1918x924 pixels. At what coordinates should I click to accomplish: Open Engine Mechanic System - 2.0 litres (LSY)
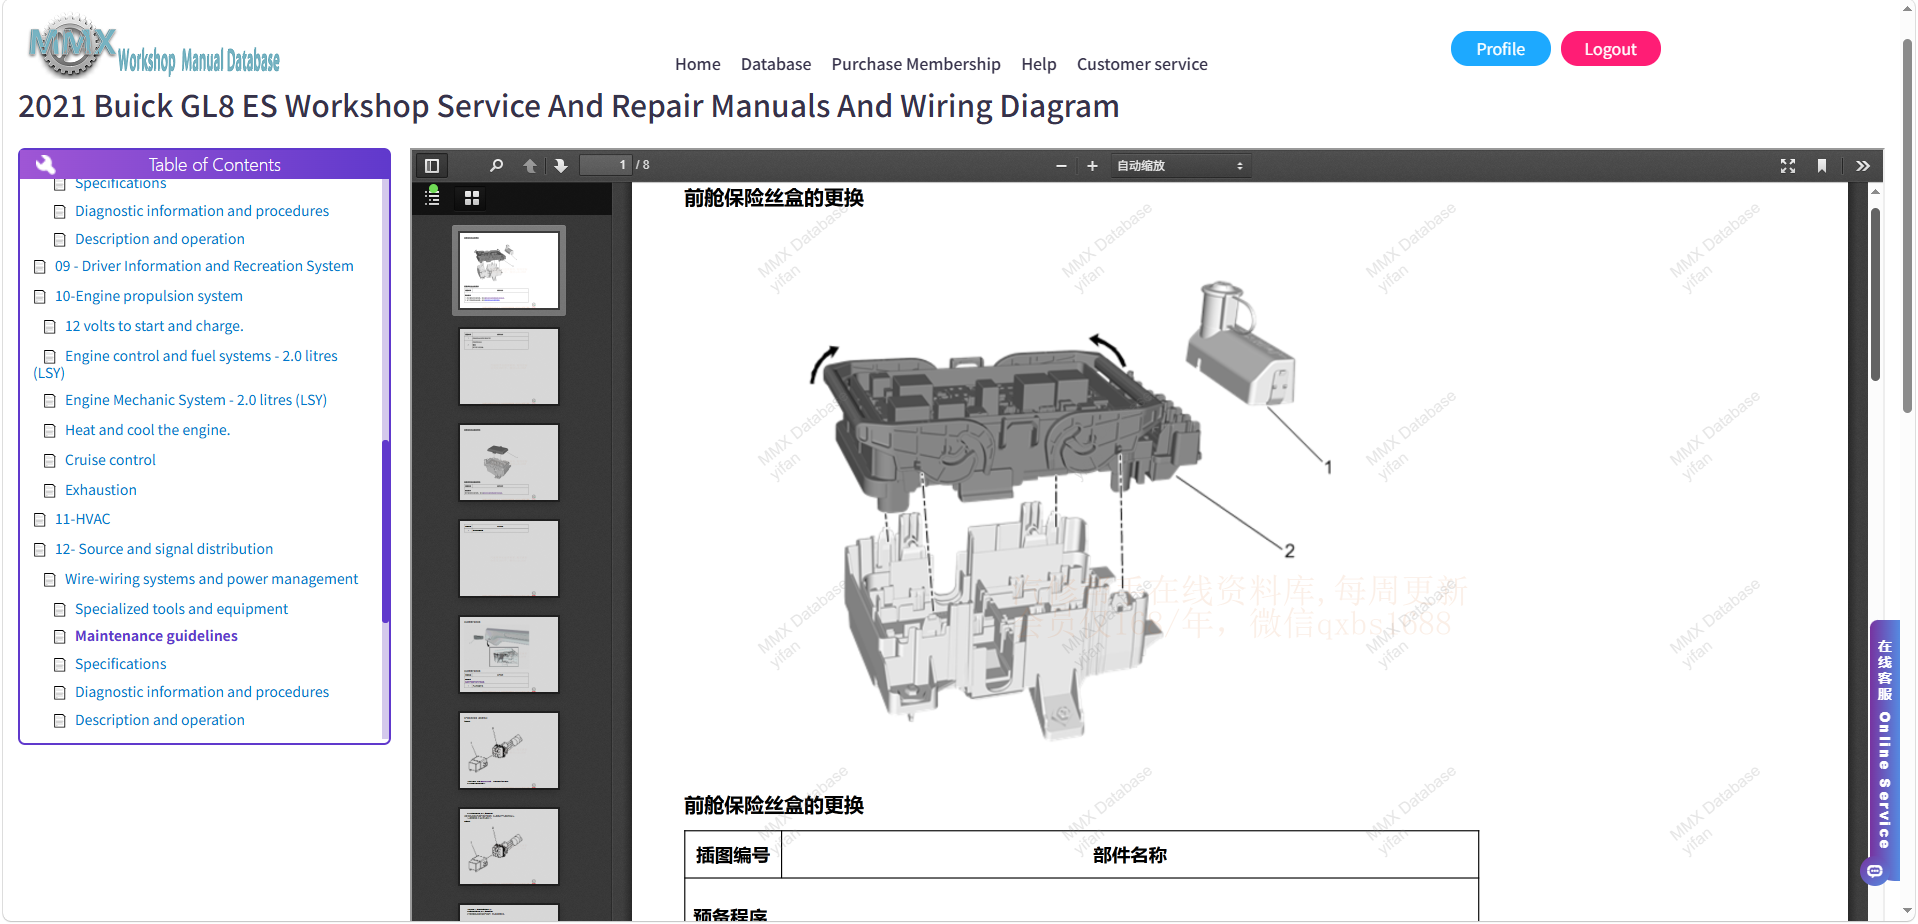196,400
